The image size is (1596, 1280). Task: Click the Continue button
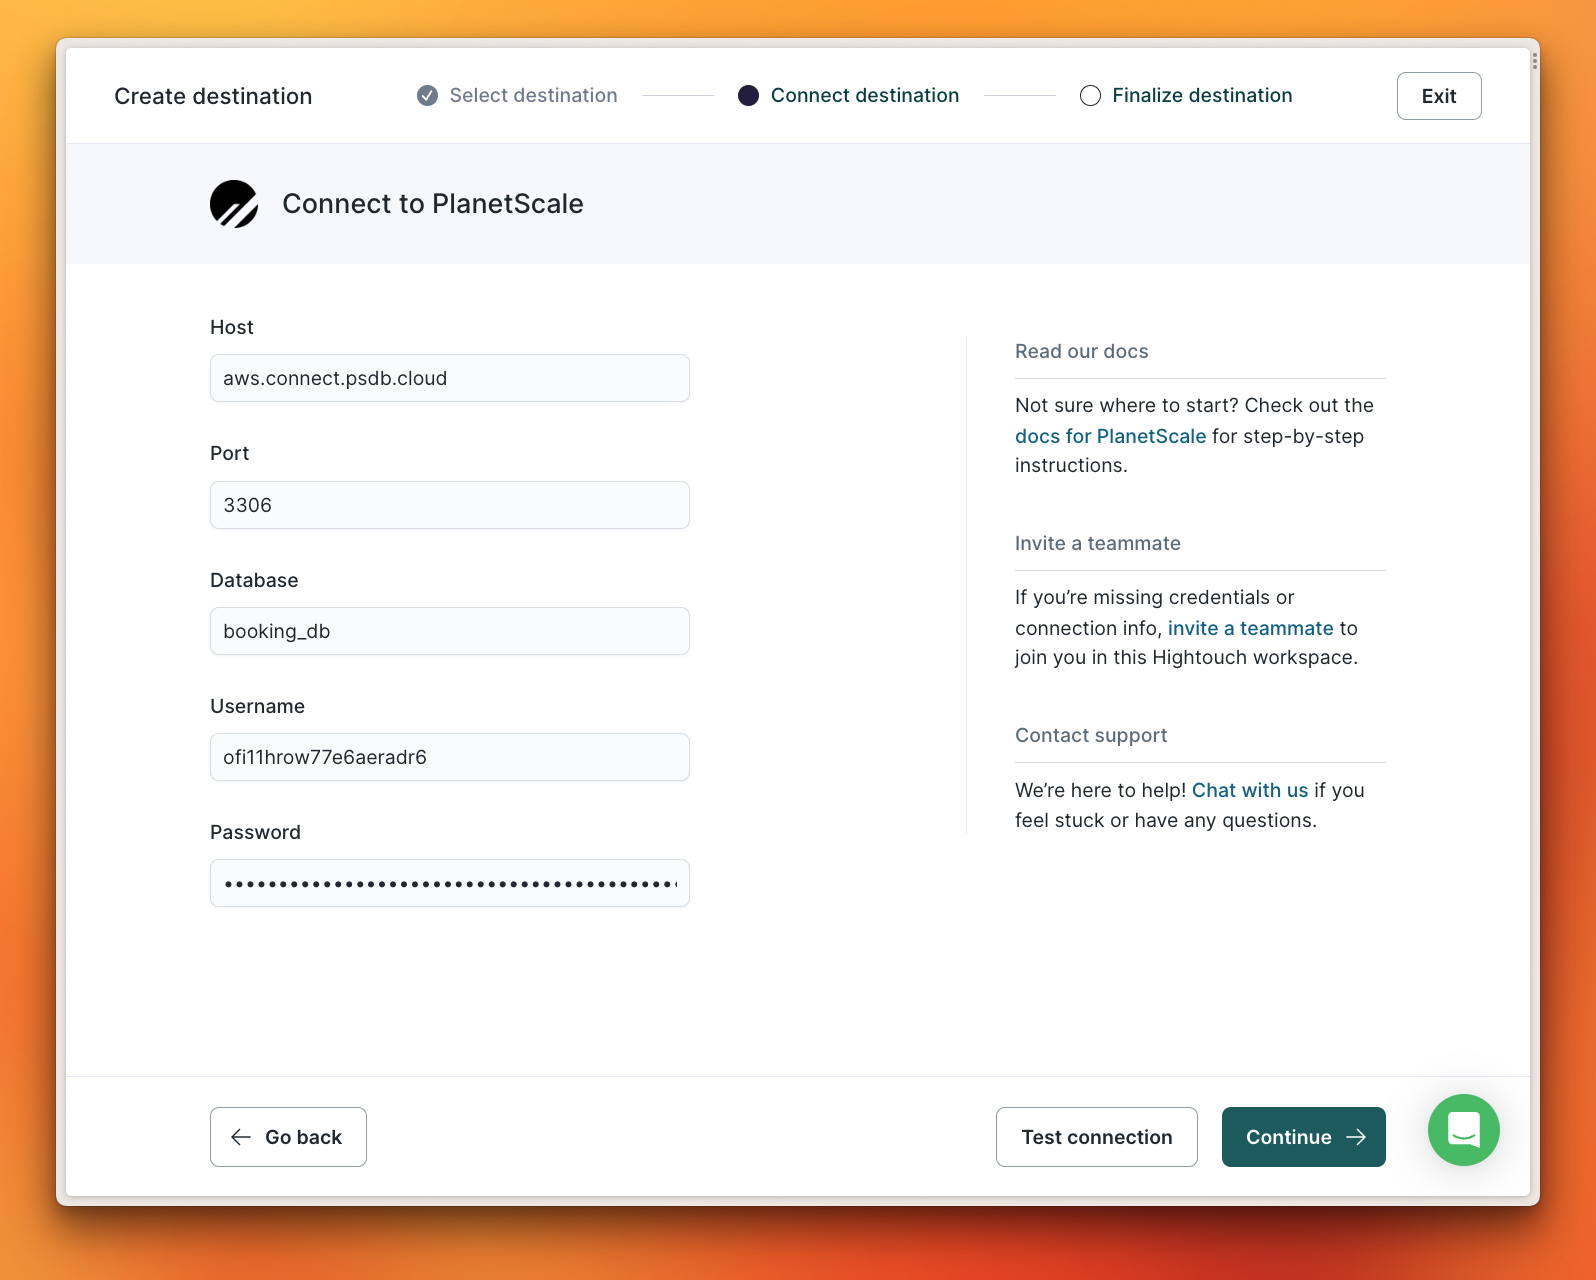click(x=1304, y=1137)
